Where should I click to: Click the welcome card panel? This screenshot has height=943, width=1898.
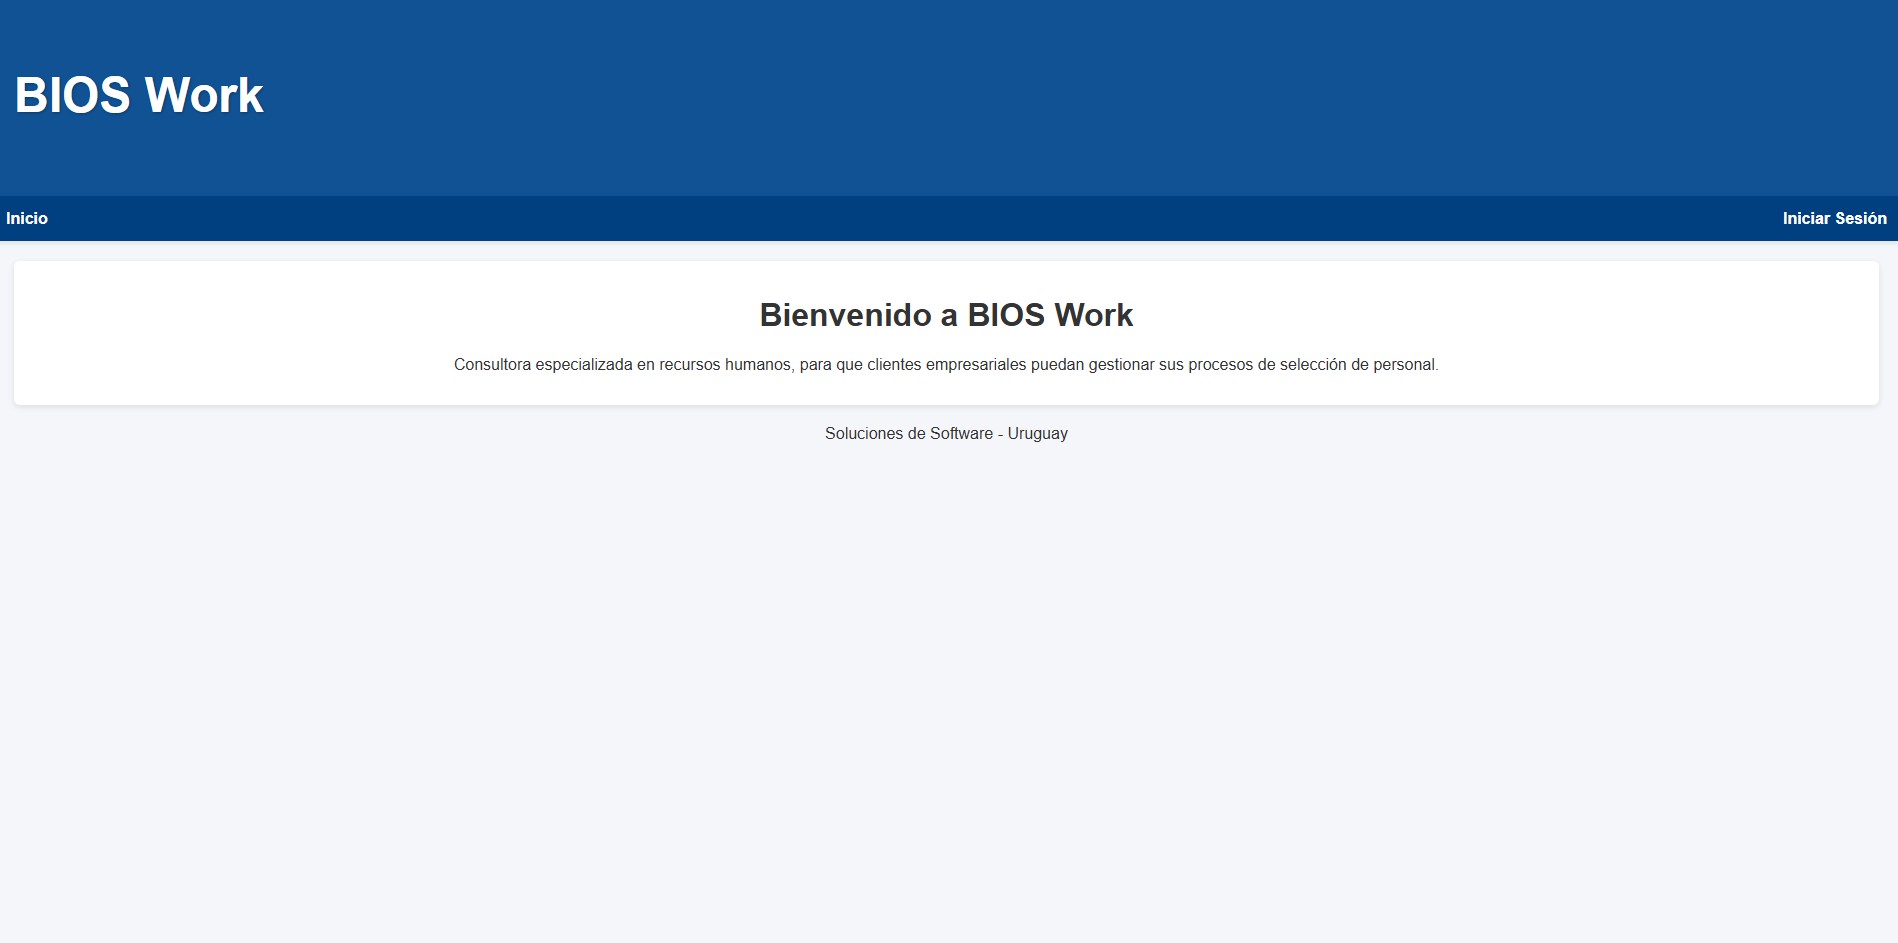point(947,333)
